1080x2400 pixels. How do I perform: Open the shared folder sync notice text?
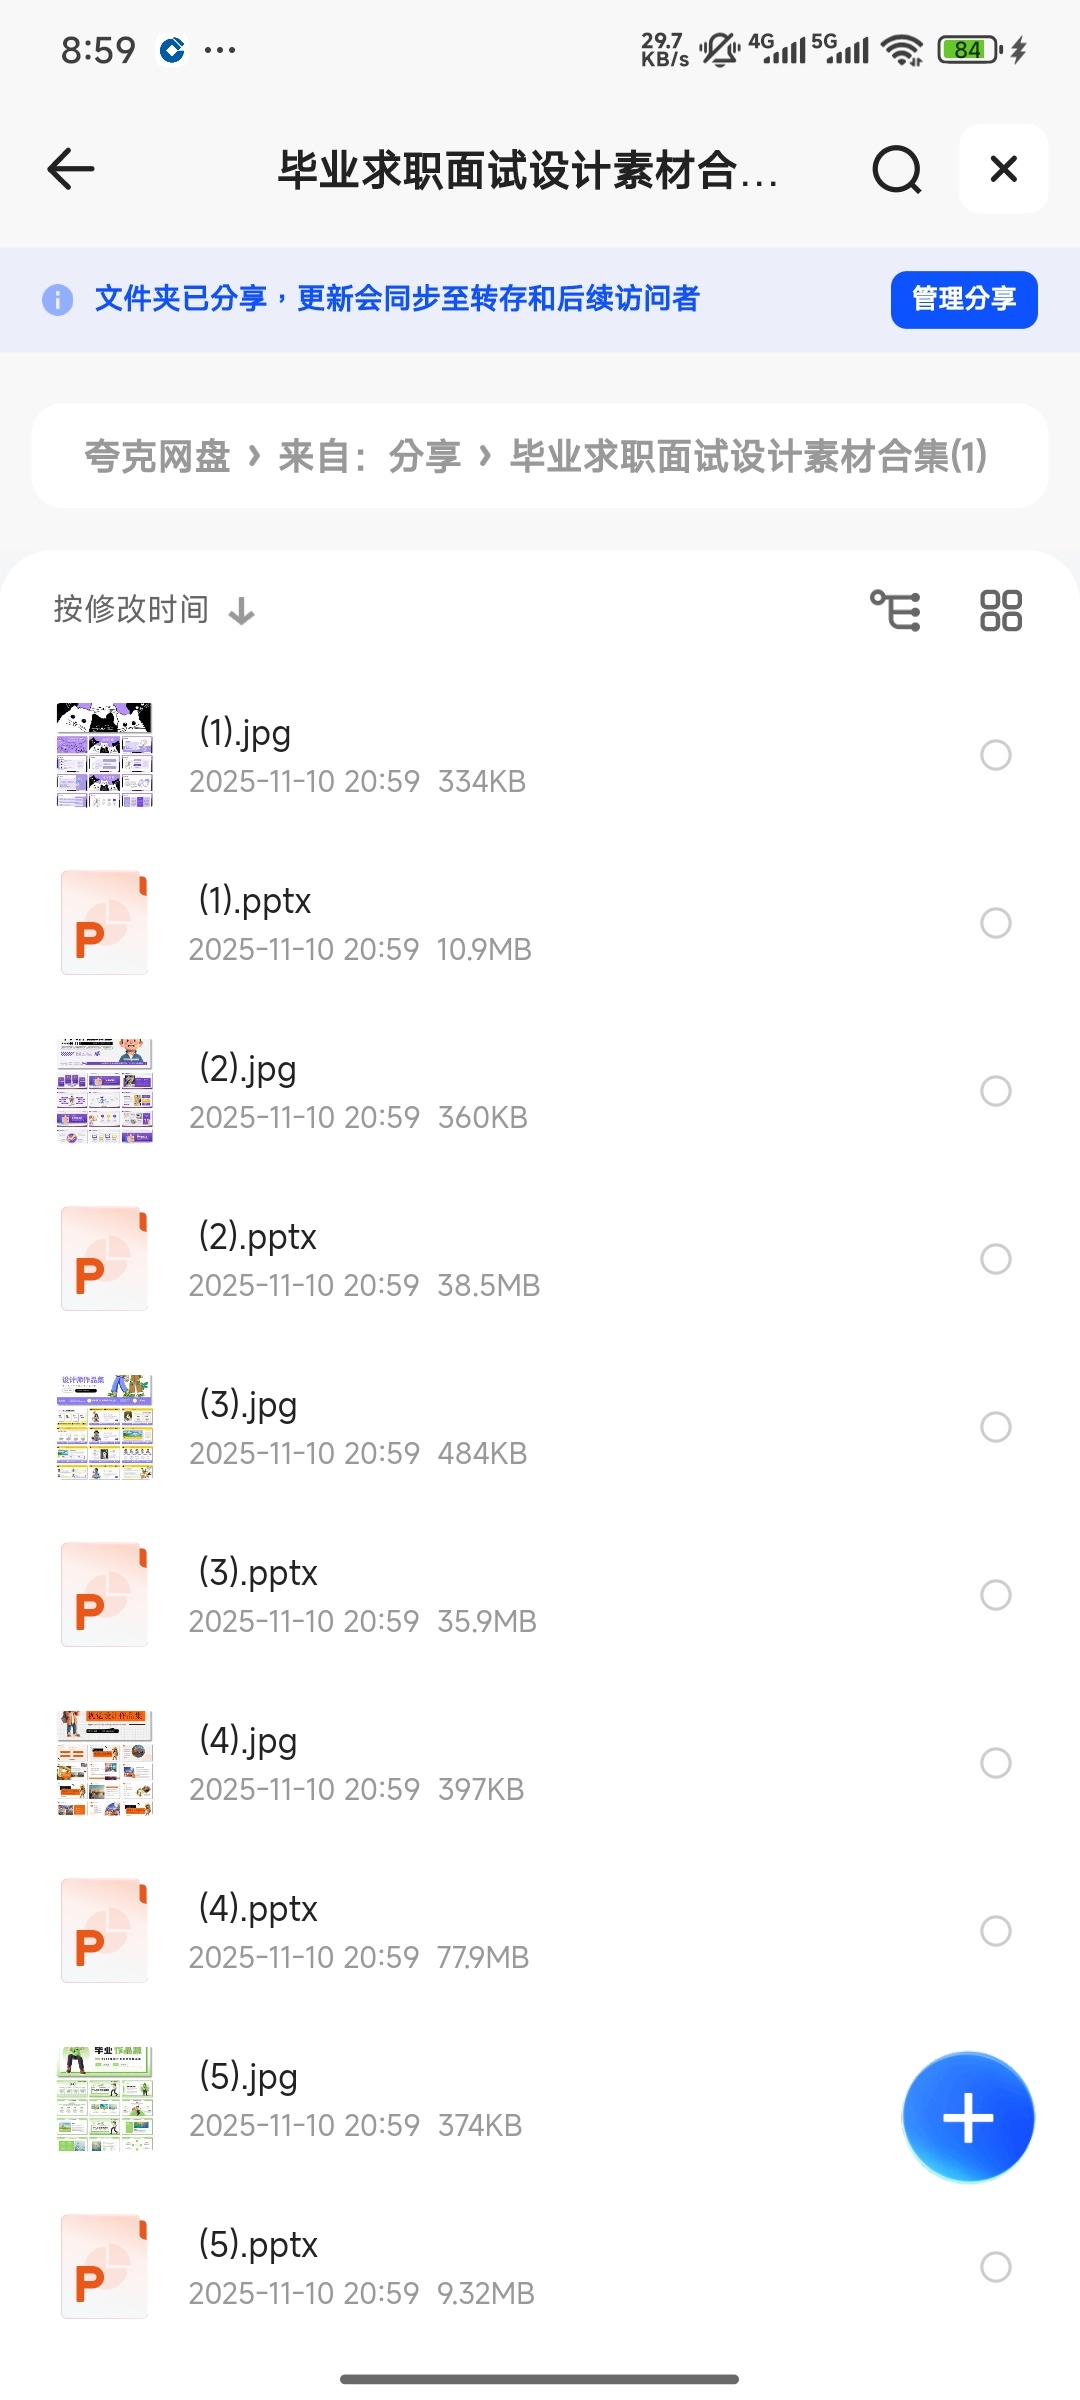pos(397,298)
